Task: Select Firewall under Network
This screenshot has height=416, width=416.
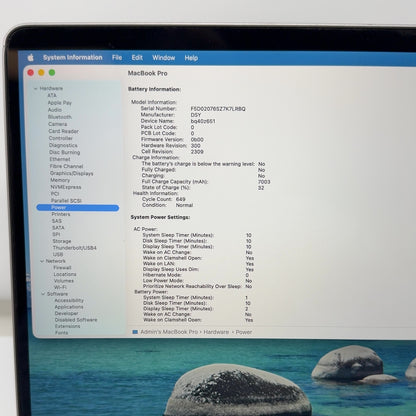Action: pos(62,268)
